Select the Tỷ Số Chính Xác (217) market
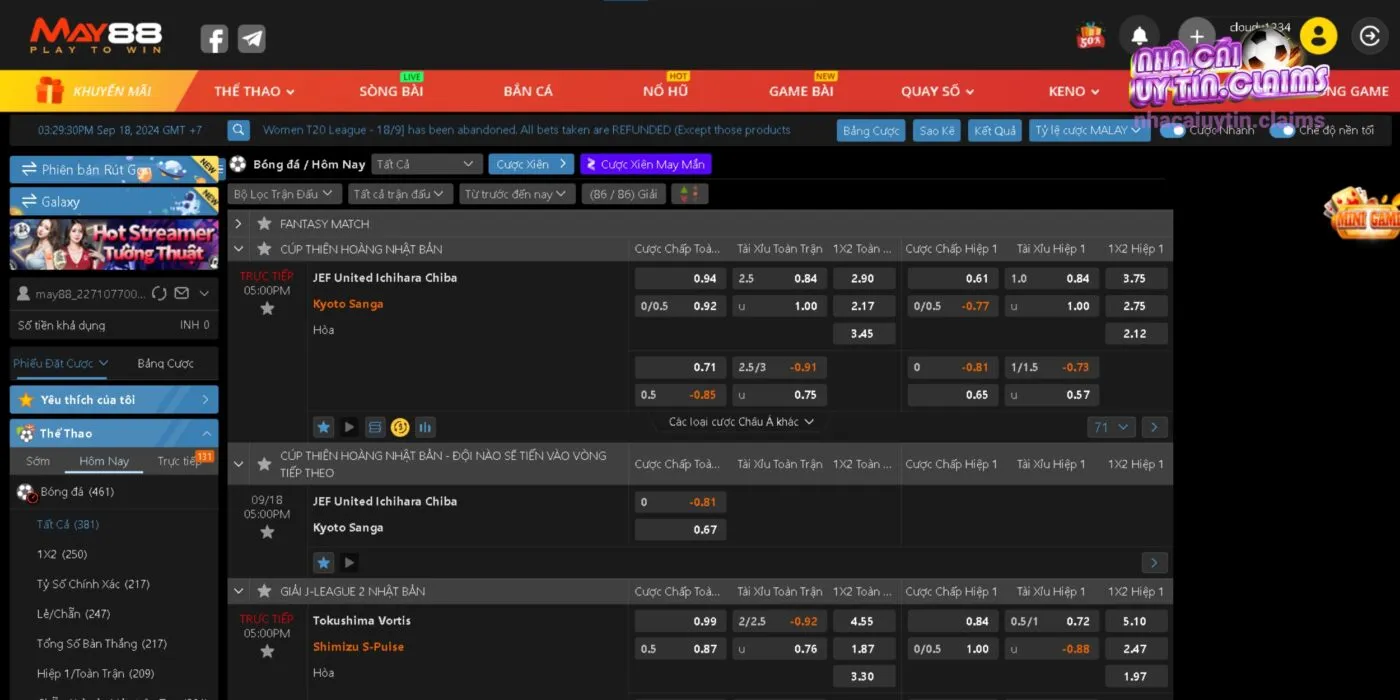The height and width of the screenshot is (700, 1400). pyautogui.click(x=93, y=584)
